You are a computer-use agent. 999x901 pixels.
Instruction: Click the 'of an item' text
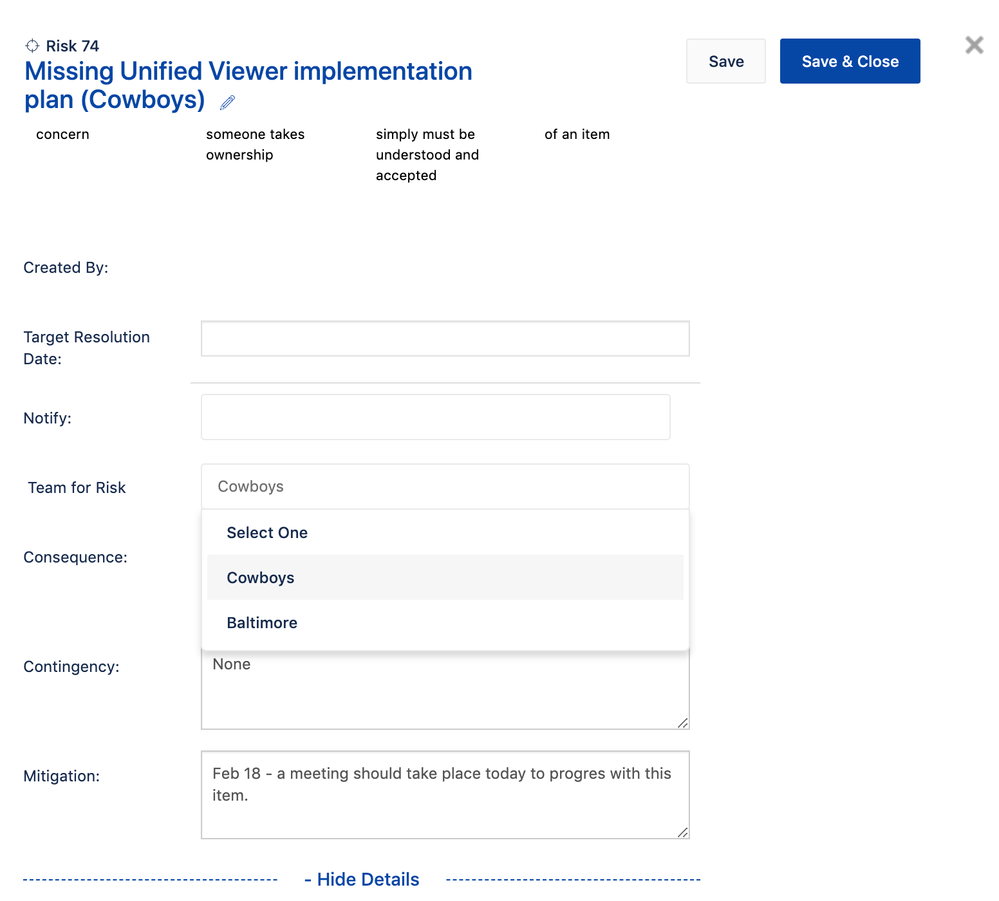(577, 134)
